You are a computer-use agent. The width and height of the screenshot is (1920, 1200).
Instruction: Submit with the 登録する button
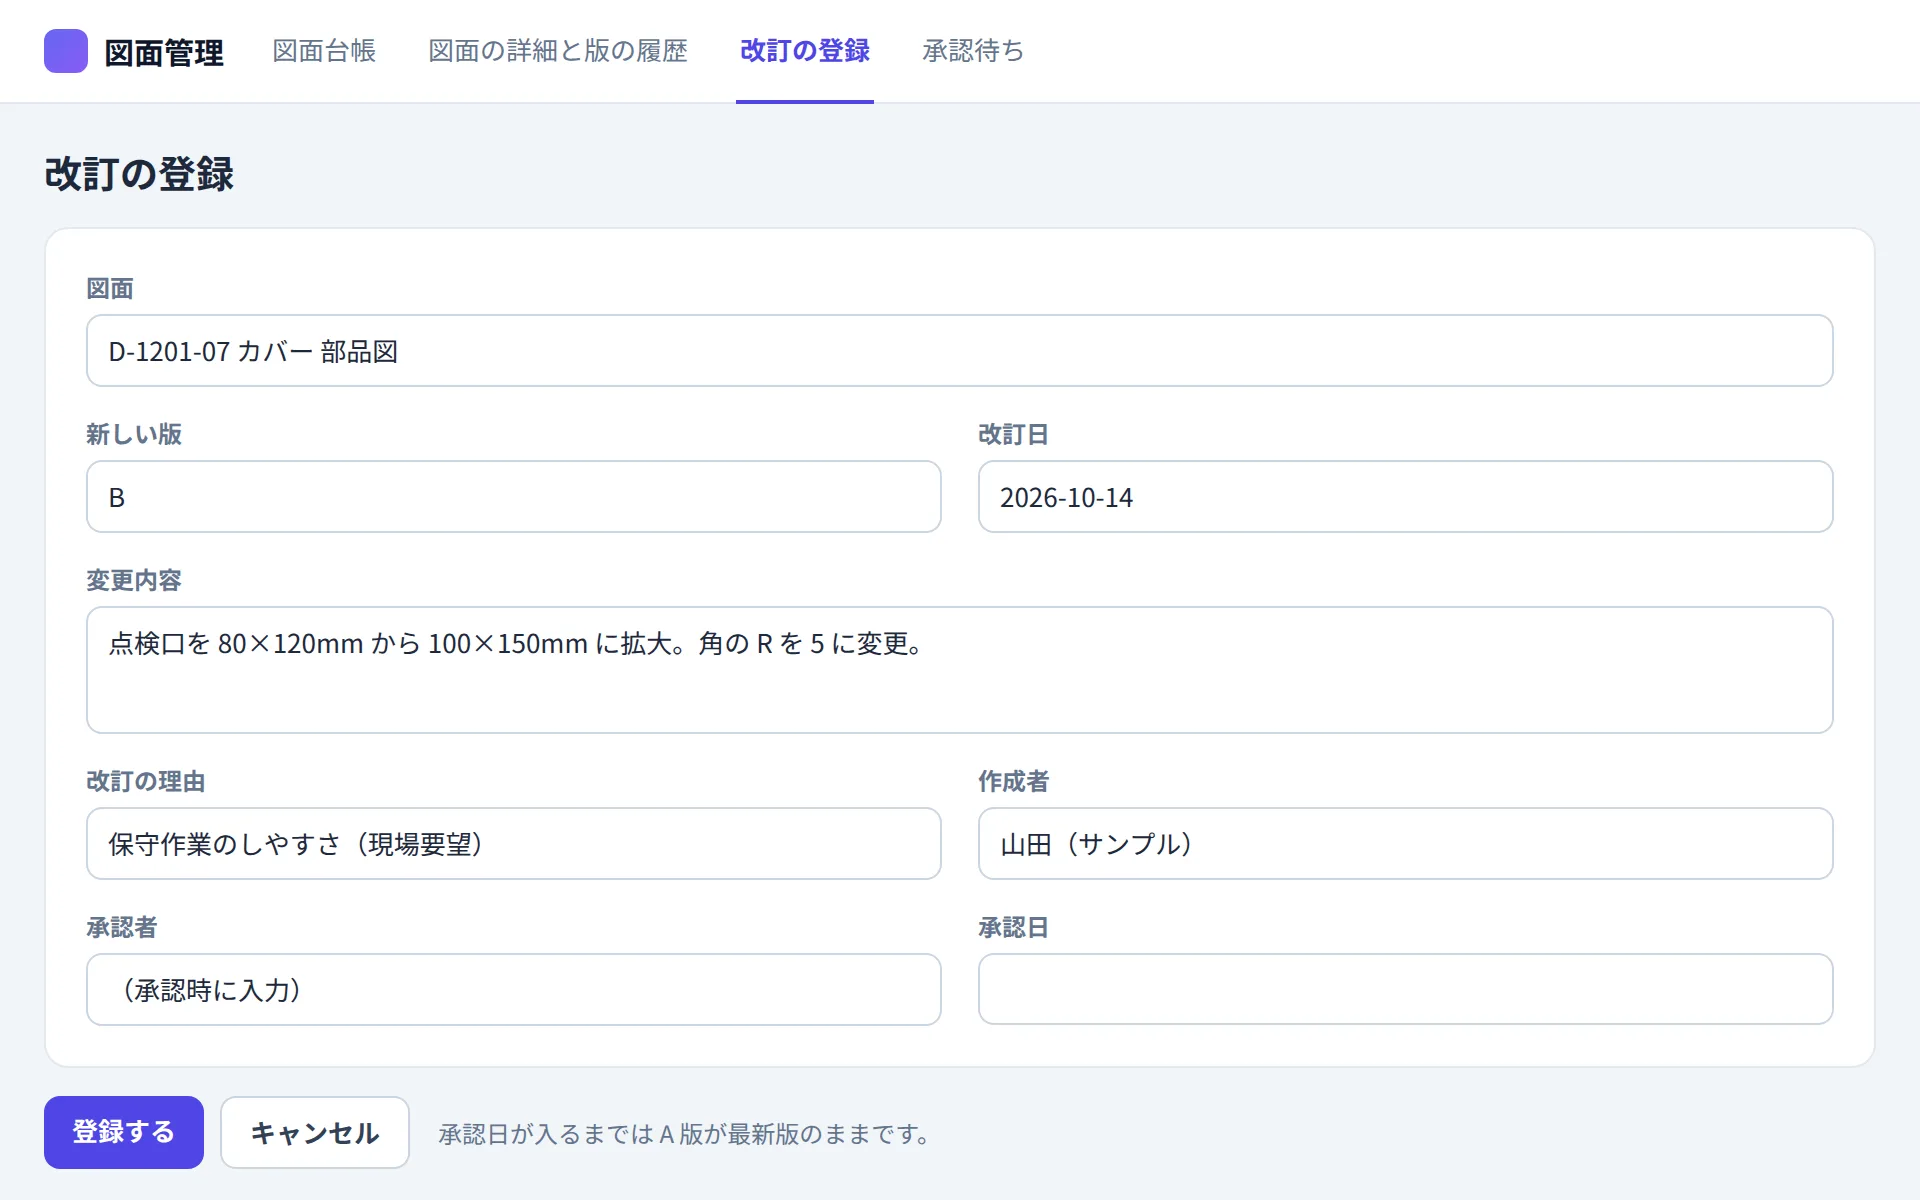[x=124, y=1132]
